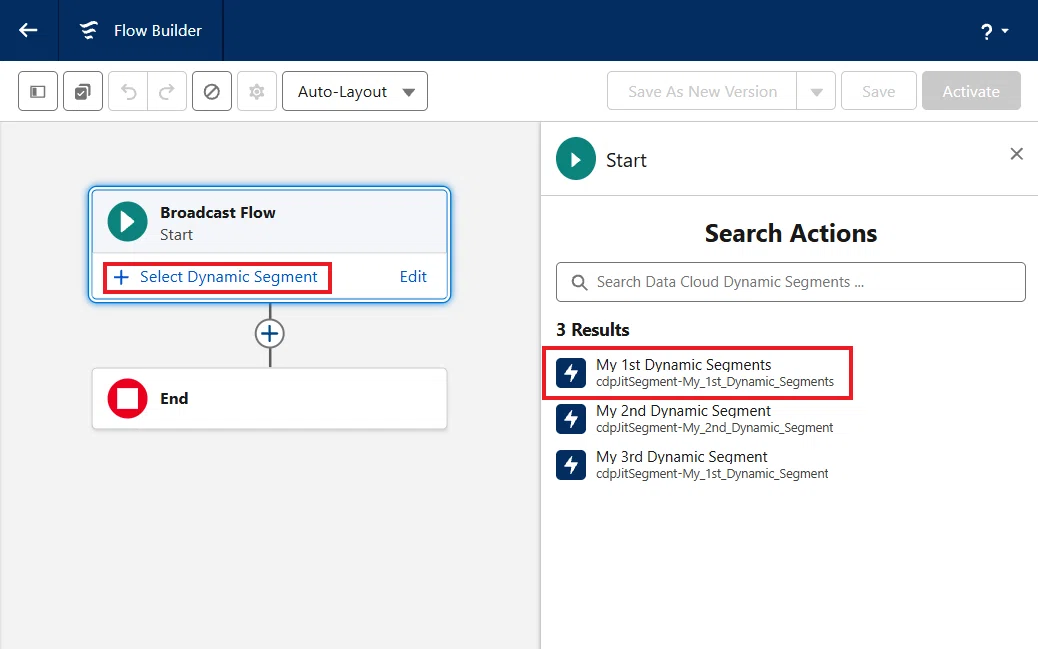This screenshot has width=1038, height=649.
Task: Click Select Dynamic Segment link
Action: click(x=217, y=277)
